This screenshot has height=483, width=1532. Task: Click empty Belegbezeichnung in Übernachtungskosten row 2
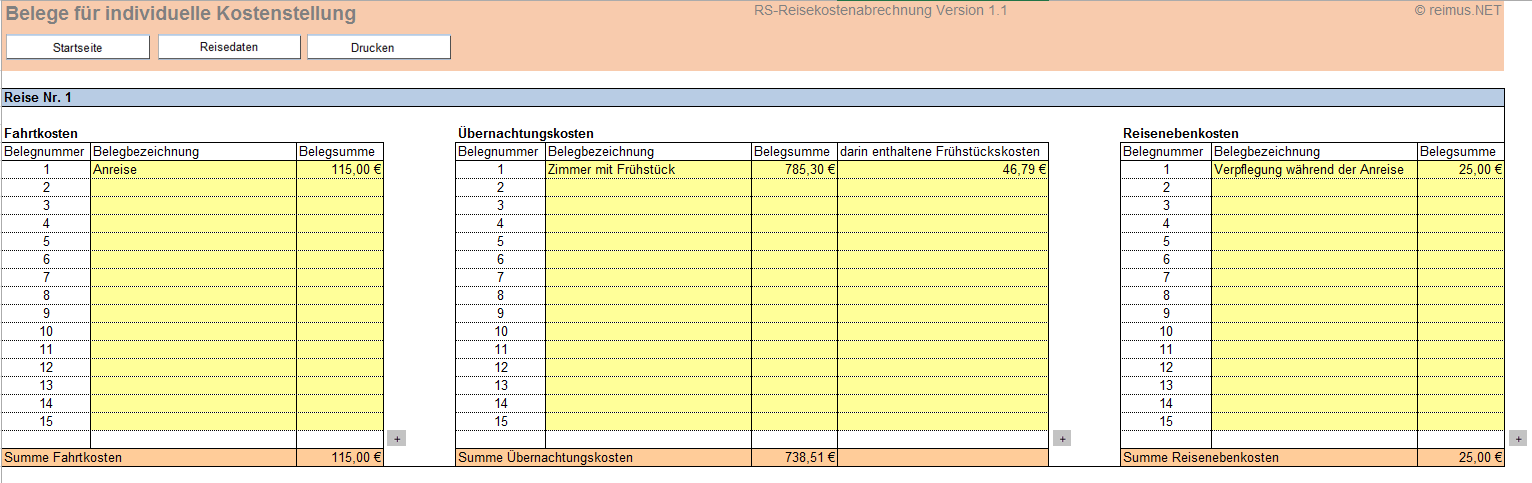pos(648,188)
